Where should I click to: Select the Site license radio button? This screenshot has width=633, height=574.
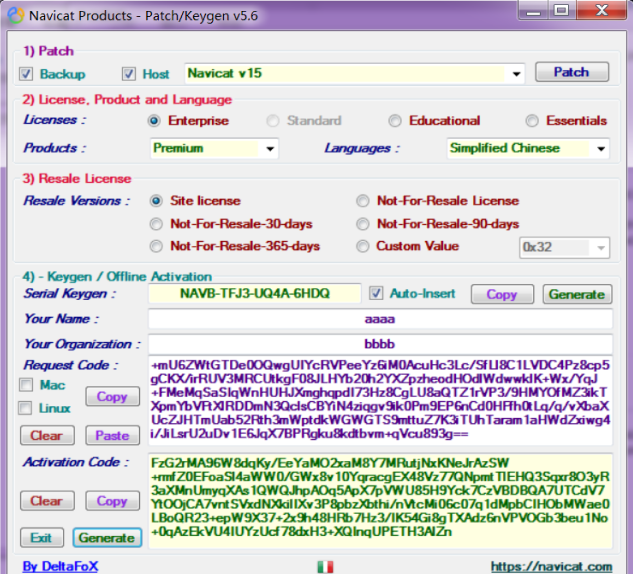point(156,201)
